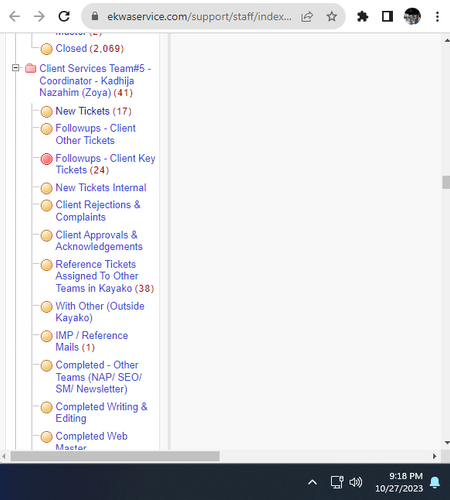The height and width of the screenshot is (500, 450).
Task: Show hidden icons in the system tray
Action: coord(312,482)
